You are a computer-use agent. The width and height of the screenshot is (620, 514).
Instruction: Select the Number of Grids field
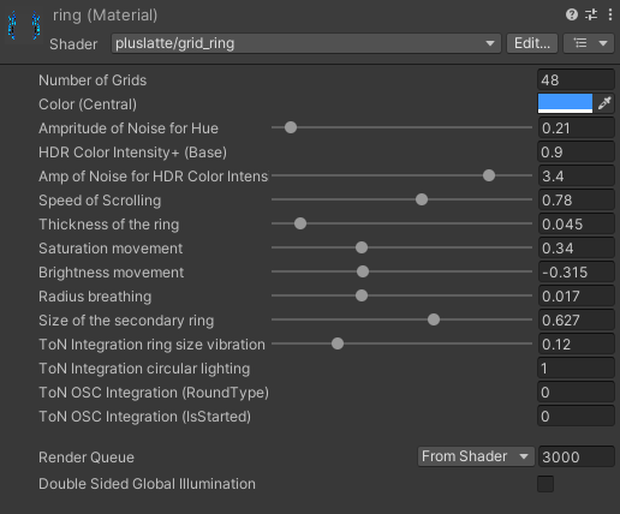[576, 80]
